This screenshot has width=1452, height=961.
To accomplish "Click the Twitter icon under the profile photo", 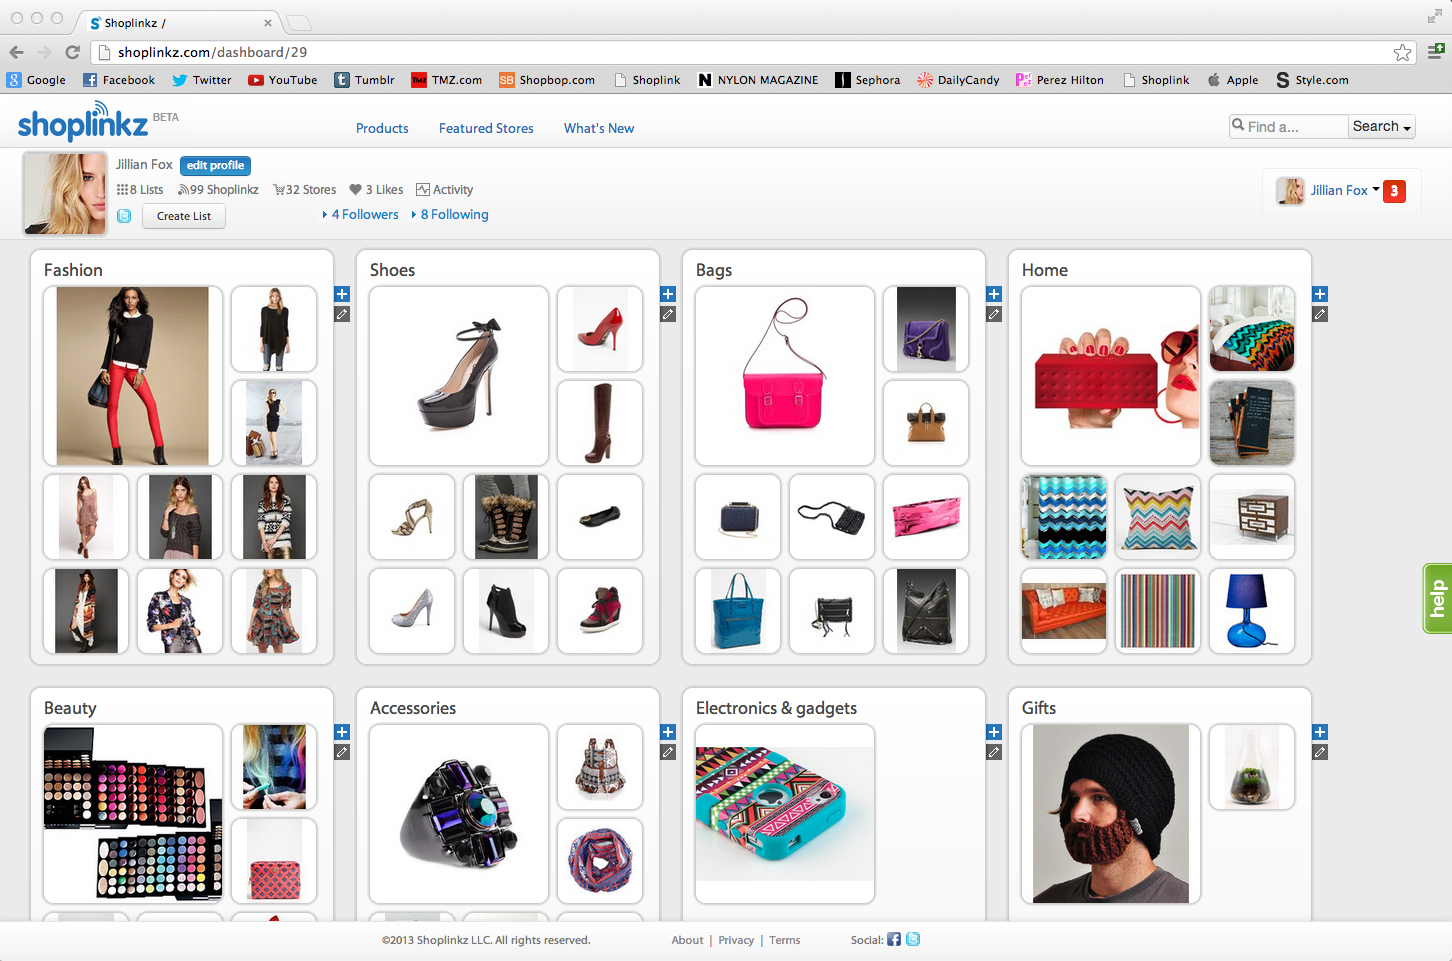I will coord(123,215).
